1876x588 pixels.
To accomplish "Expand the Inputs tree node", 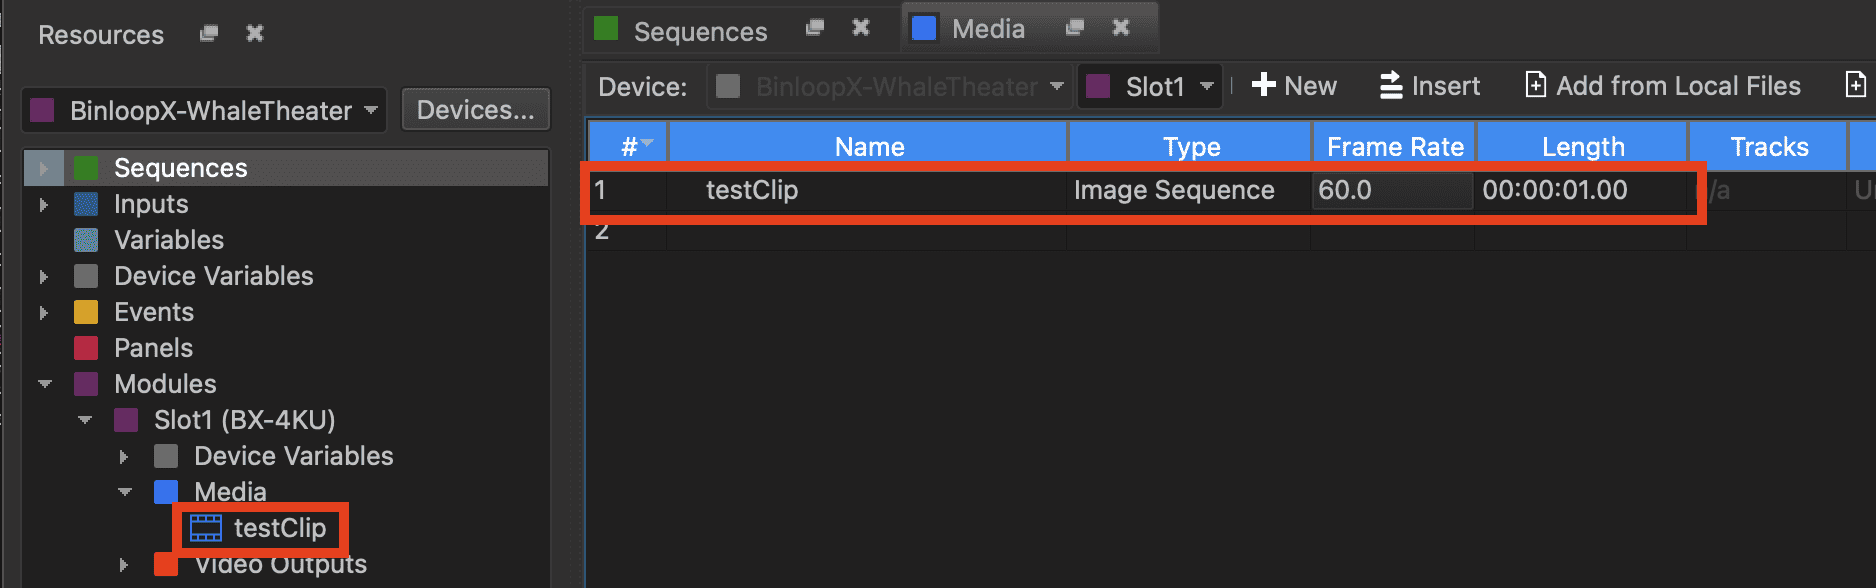I will [44, 205].
